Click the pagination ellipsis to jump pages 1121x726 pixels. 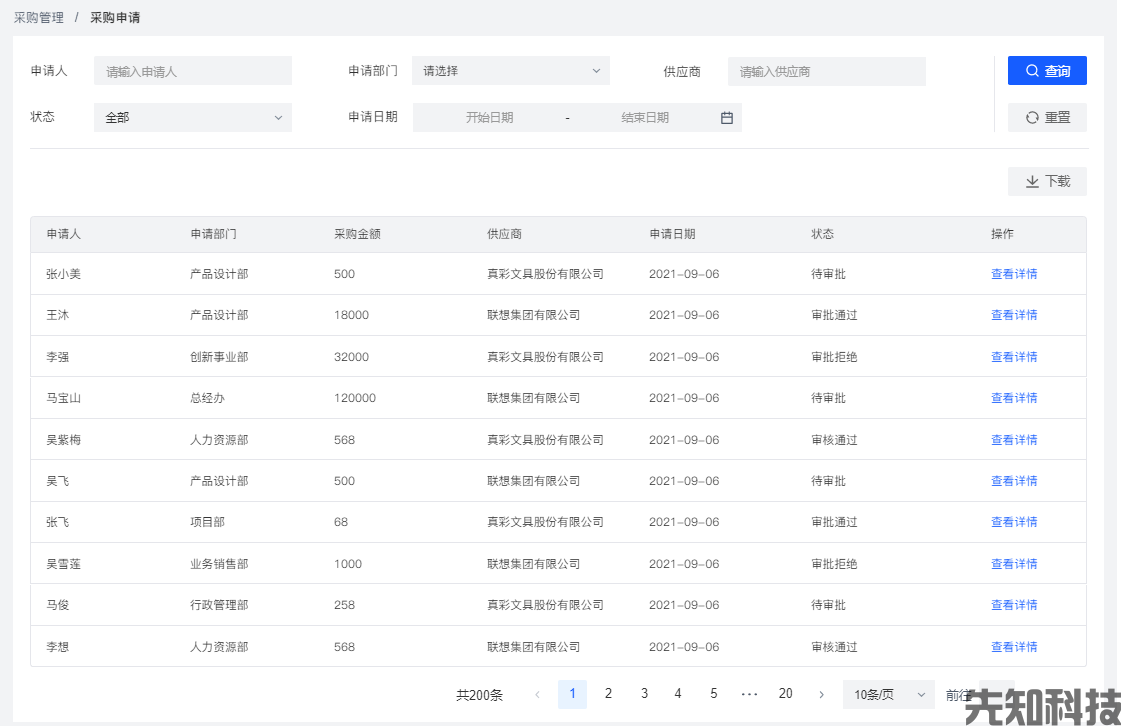click(749, 694)
